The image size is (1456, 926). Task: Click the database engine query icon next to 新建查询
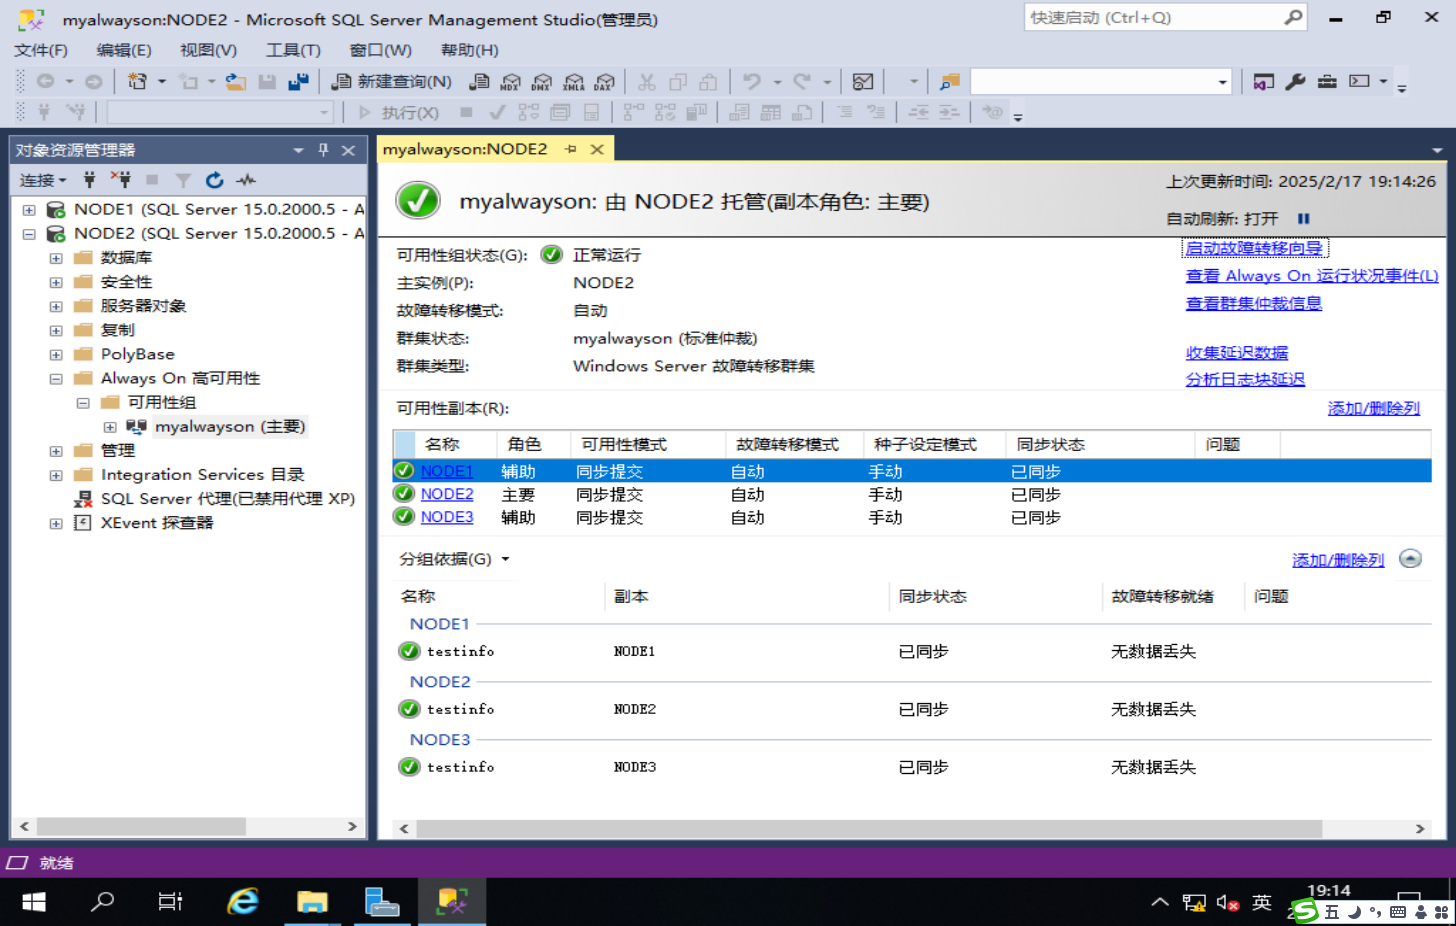480,82
